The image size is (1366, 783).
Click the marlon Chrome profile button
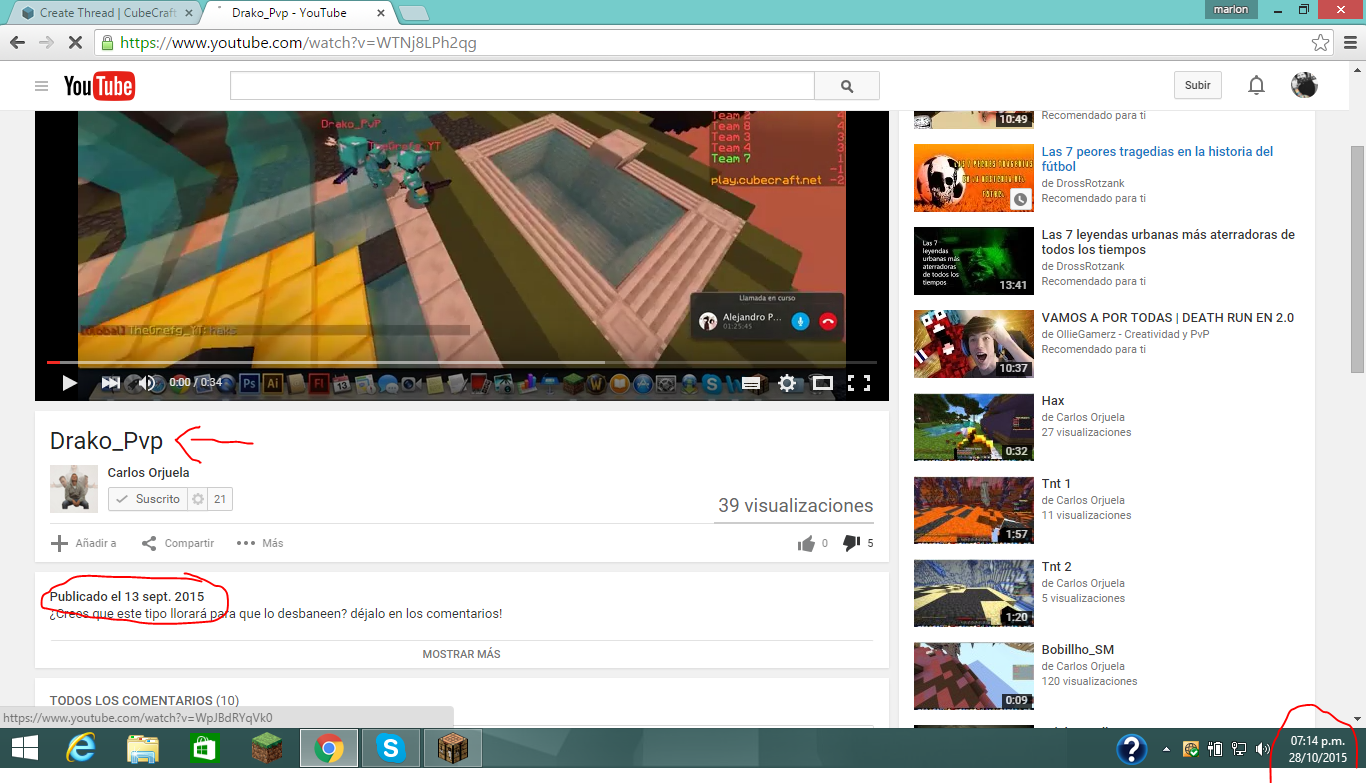point(1231,9)
